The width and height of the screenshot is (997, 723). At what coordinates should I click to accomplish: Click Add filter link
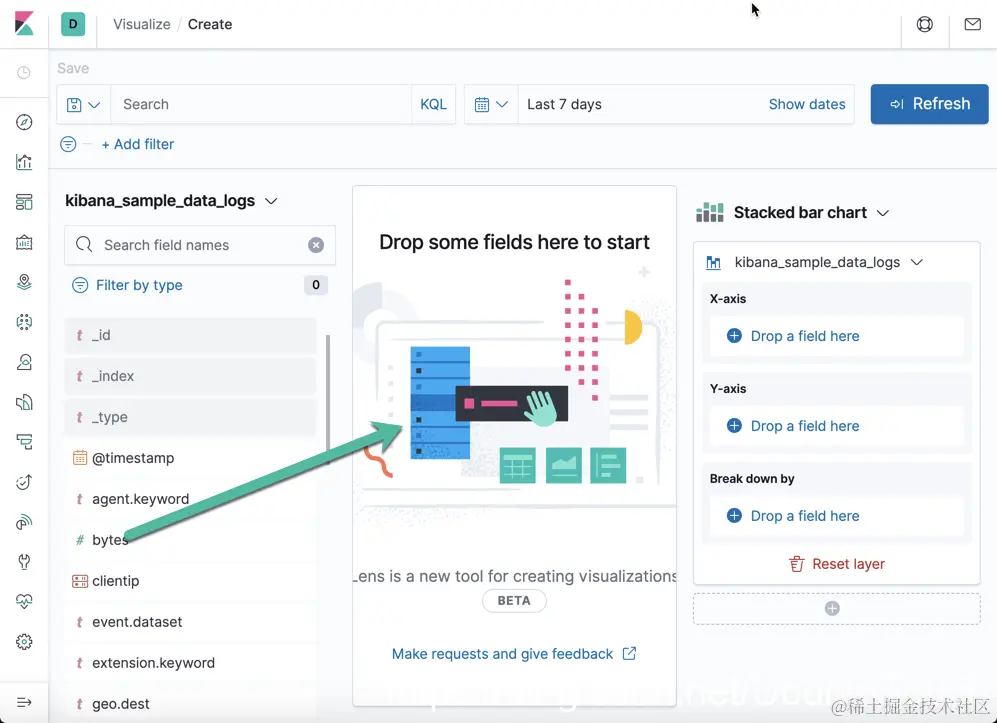coord(138,144)
